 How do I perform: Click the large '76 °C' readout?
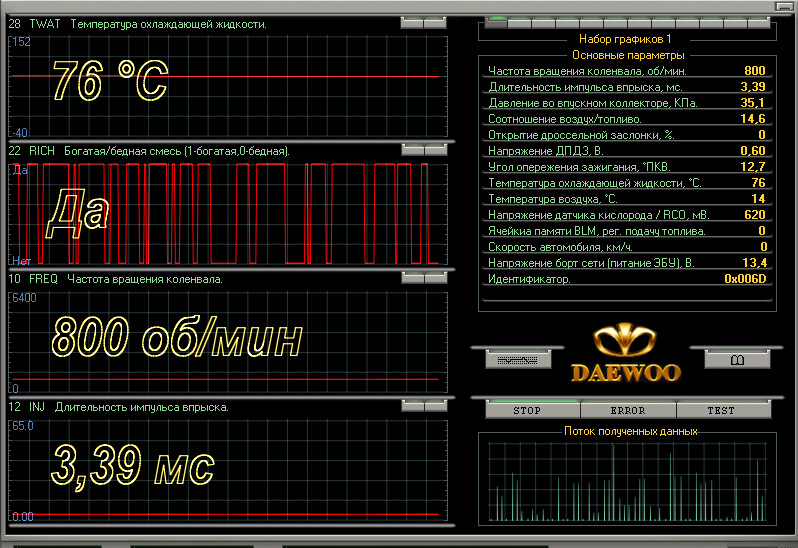click(x=110, y=80)
